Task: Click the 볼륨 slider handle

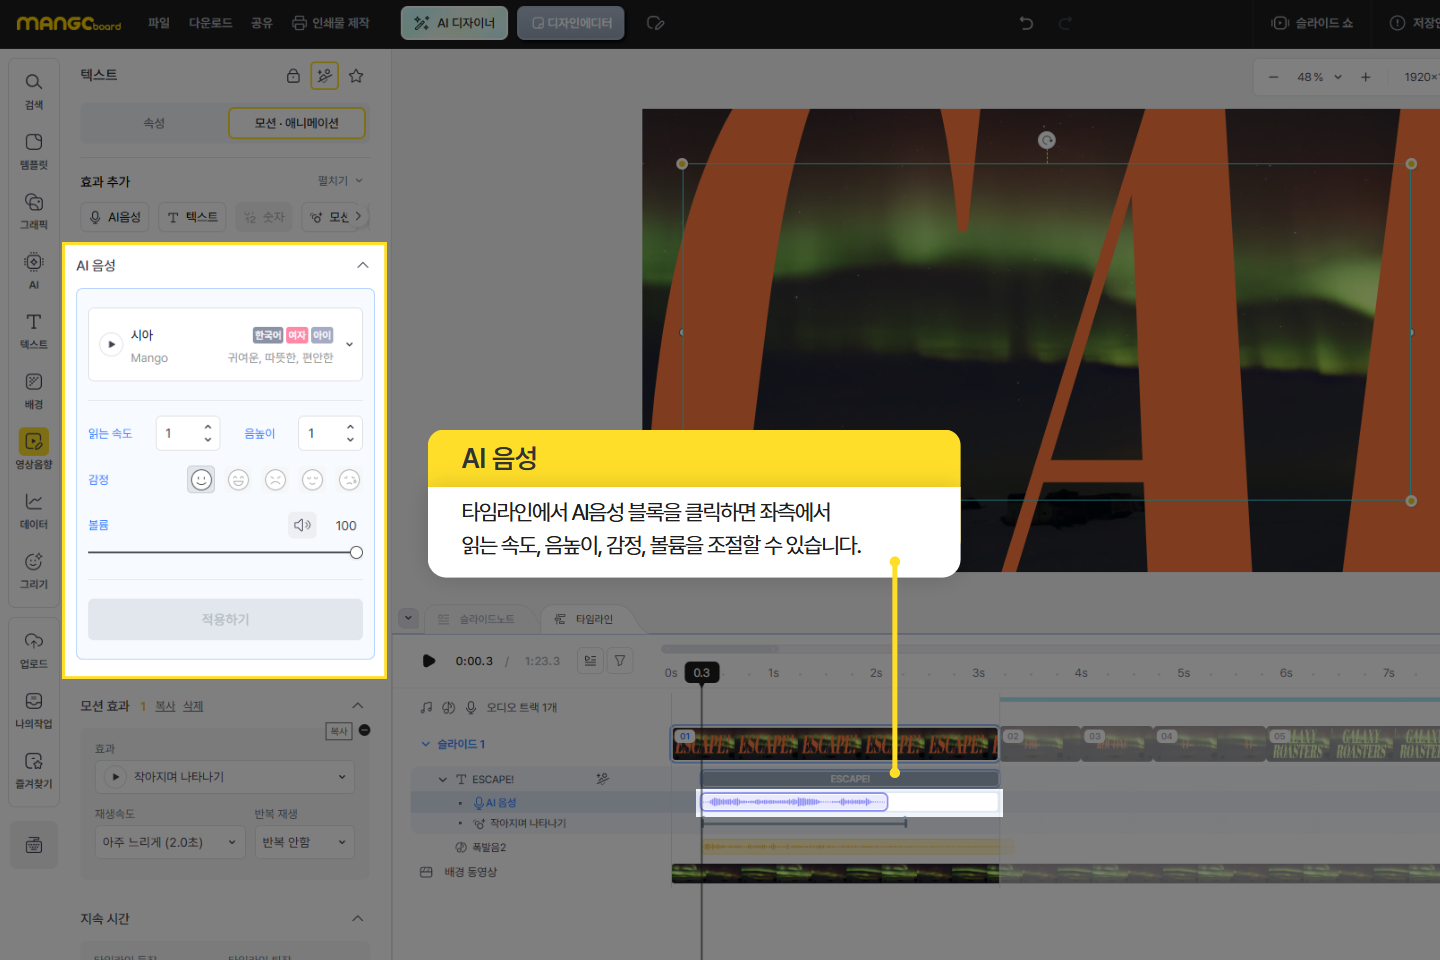Action: pyautogui.click(x=356, y=552)
